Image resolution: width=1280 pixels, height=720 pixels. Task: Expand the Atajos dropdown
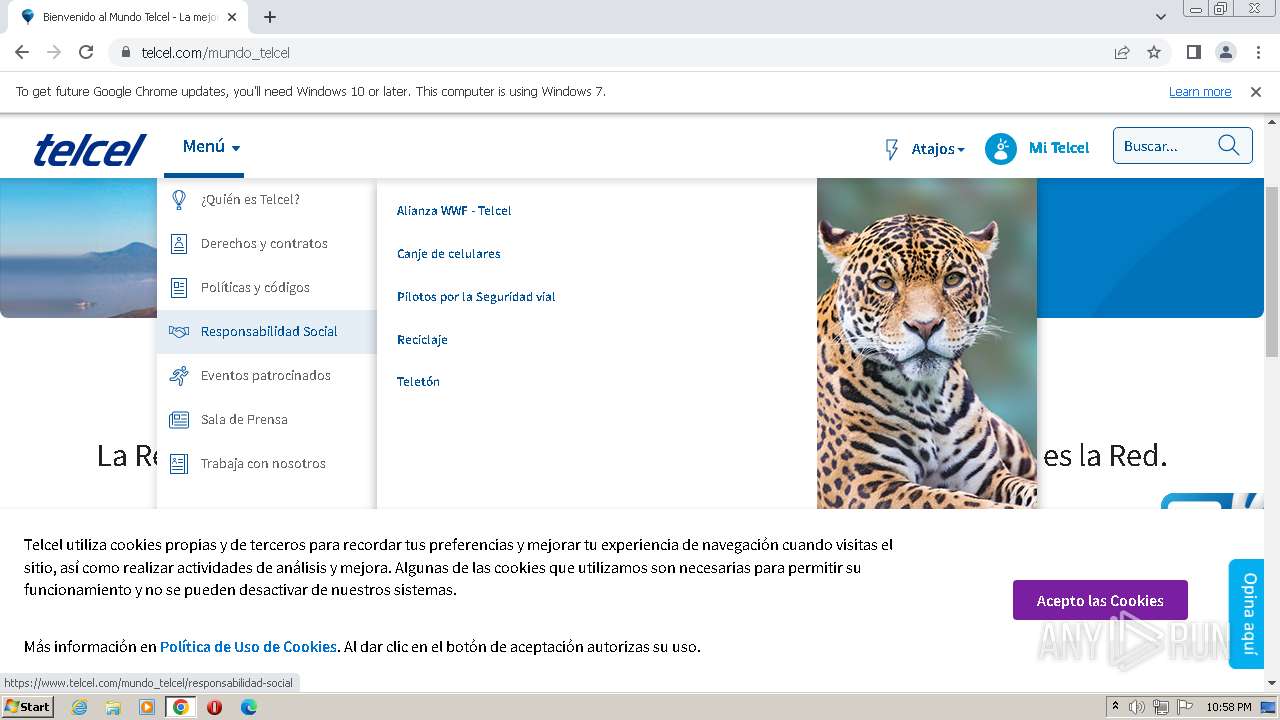point(937,149)
